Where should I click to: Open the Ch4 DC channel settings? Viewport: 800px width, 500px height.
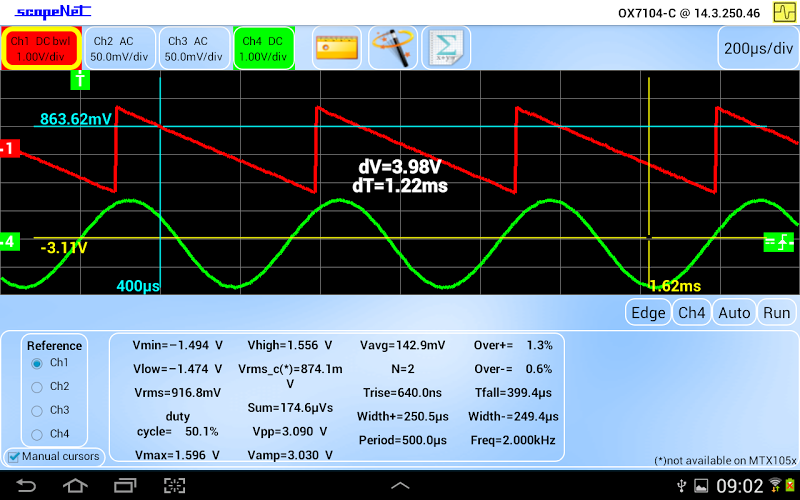[x=264, y=48]
